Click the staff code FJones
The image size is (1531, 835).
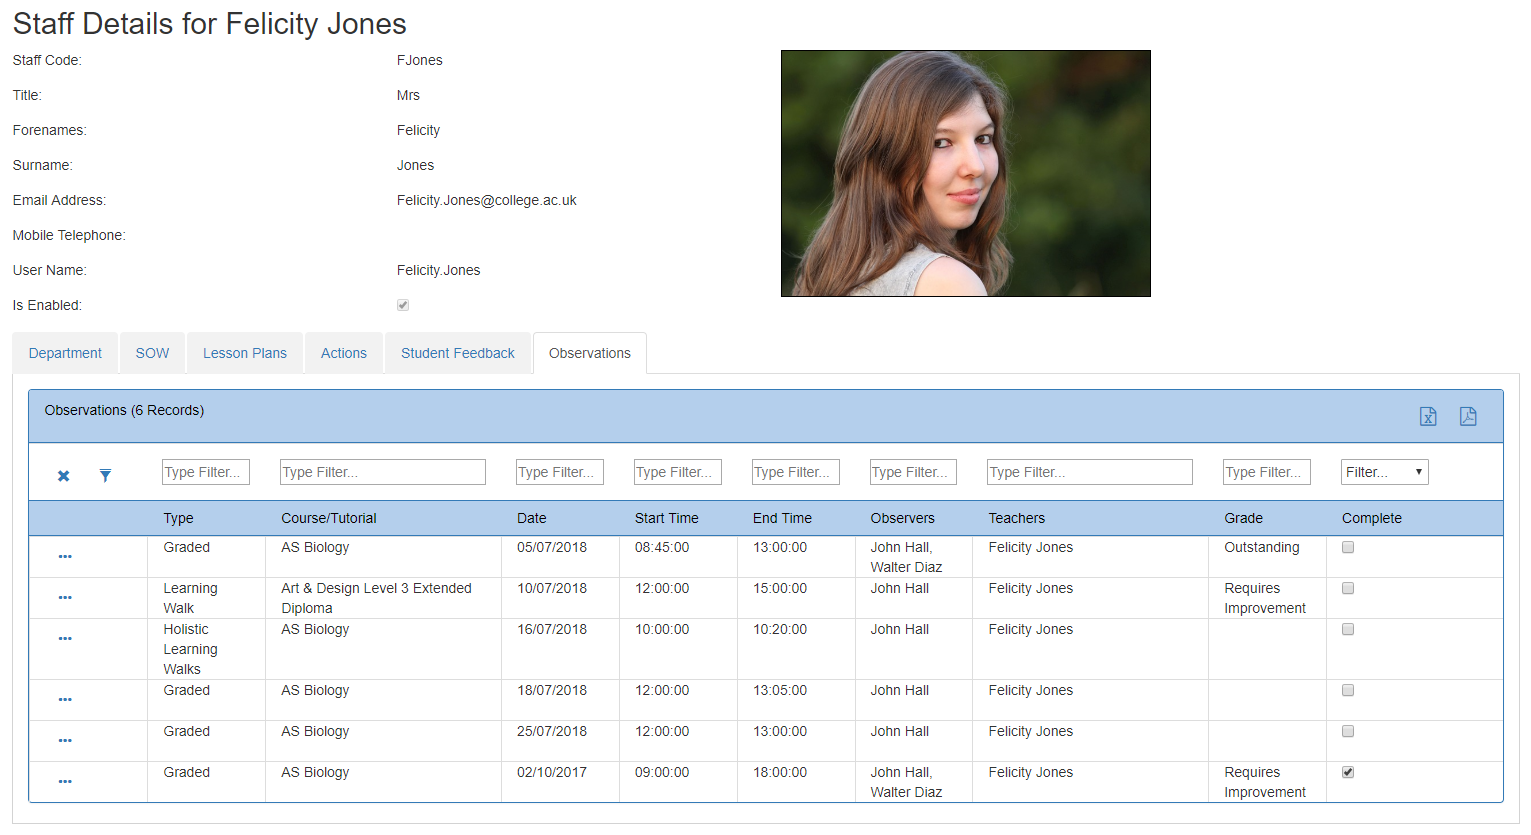pyautogui.click(x=420, y=60)
